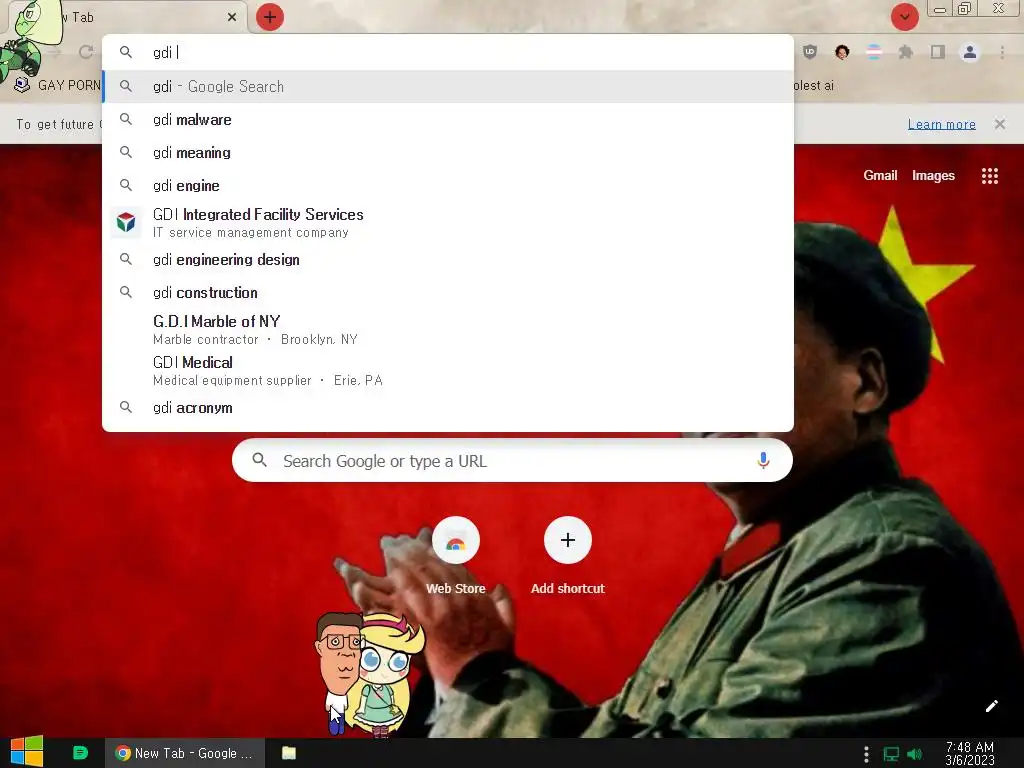Open the uBlock Origin extension shield icon
Screen dimensions: 1024x768
click(810, 52)
